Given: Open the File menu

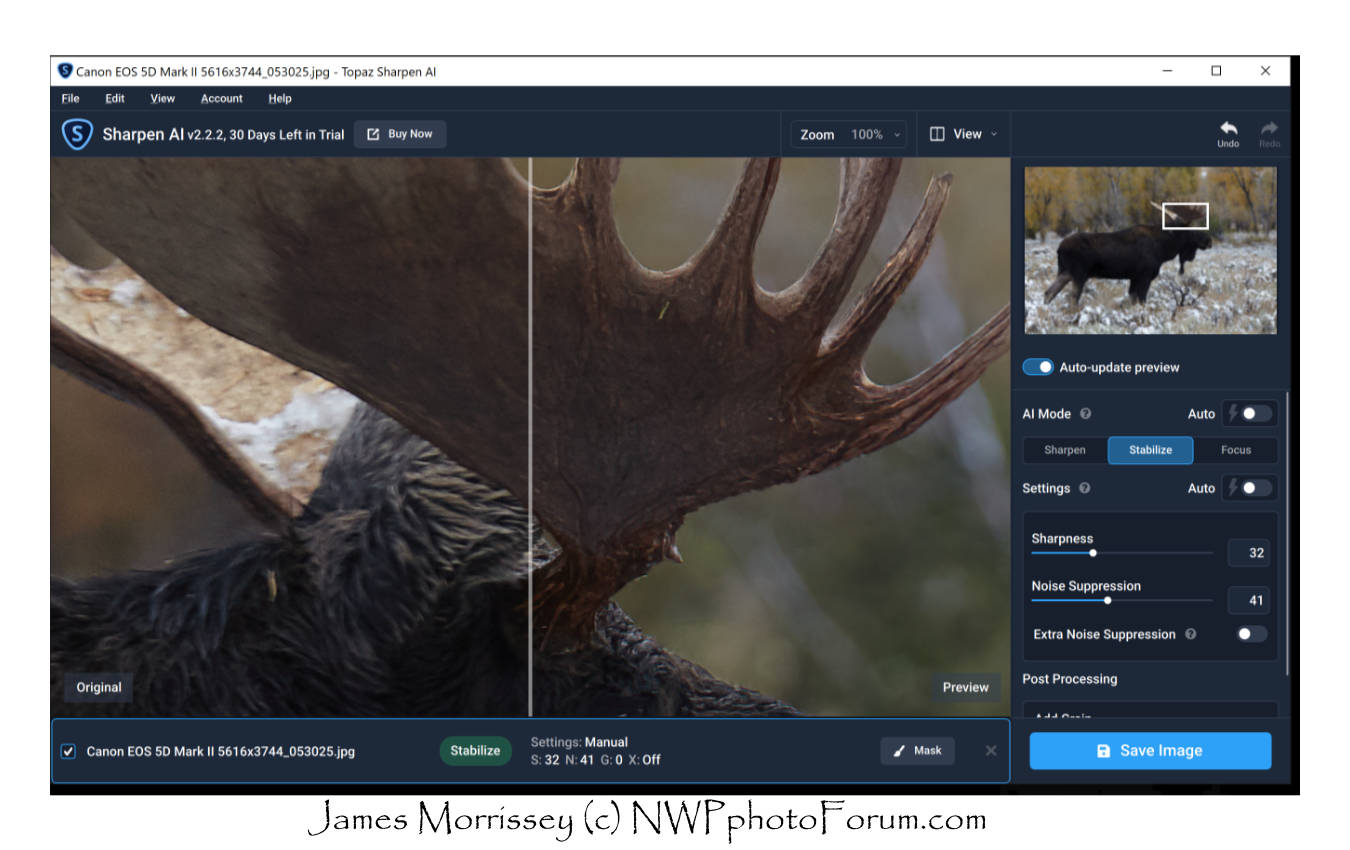Looking at the screenshot, I should [70, 98].
